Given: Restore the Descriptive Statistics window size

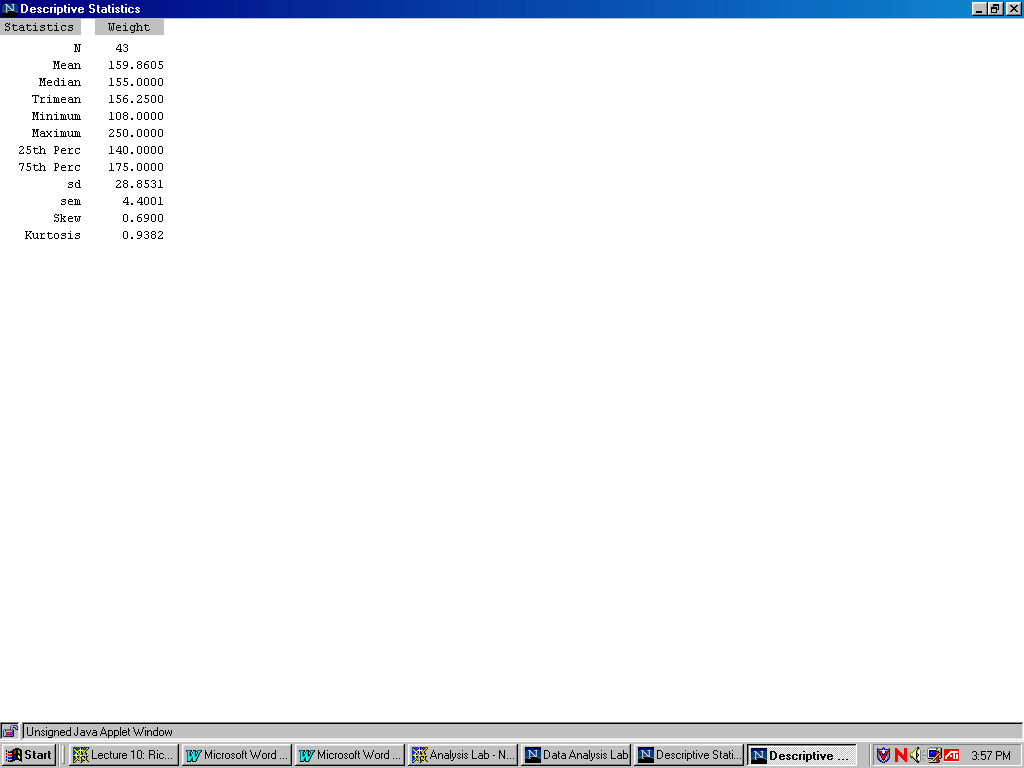Looking at the screenshot, I should click(x=995, y=9).
